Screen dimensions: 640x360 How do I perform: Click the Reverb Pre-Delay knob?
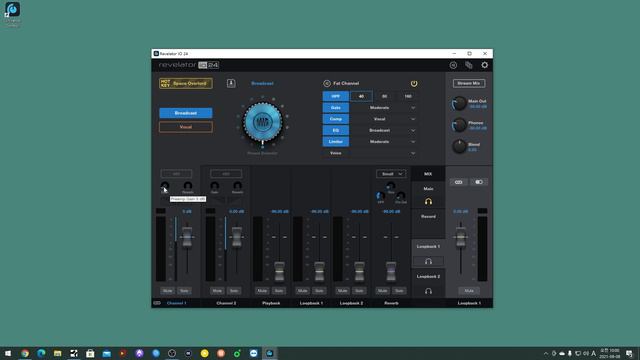coord(401,196)
